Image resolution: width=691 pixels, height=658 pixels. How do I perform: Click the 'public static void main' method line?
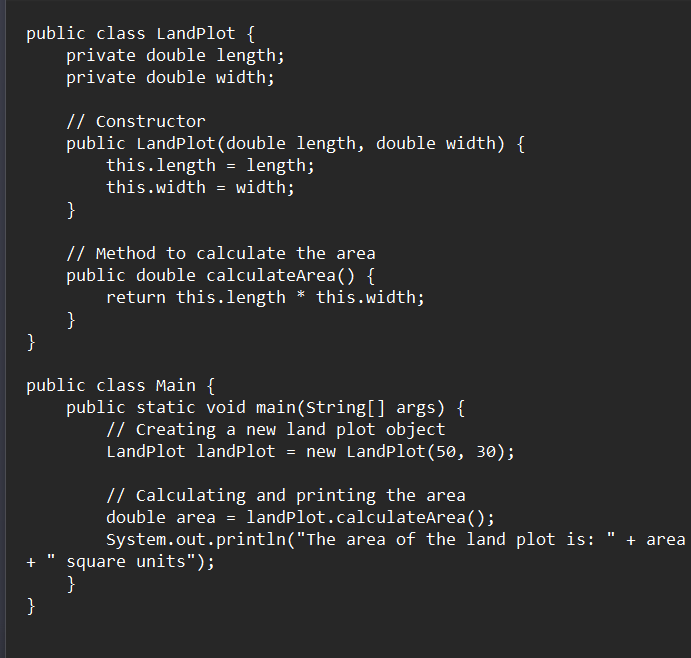(x=265, y=408)
